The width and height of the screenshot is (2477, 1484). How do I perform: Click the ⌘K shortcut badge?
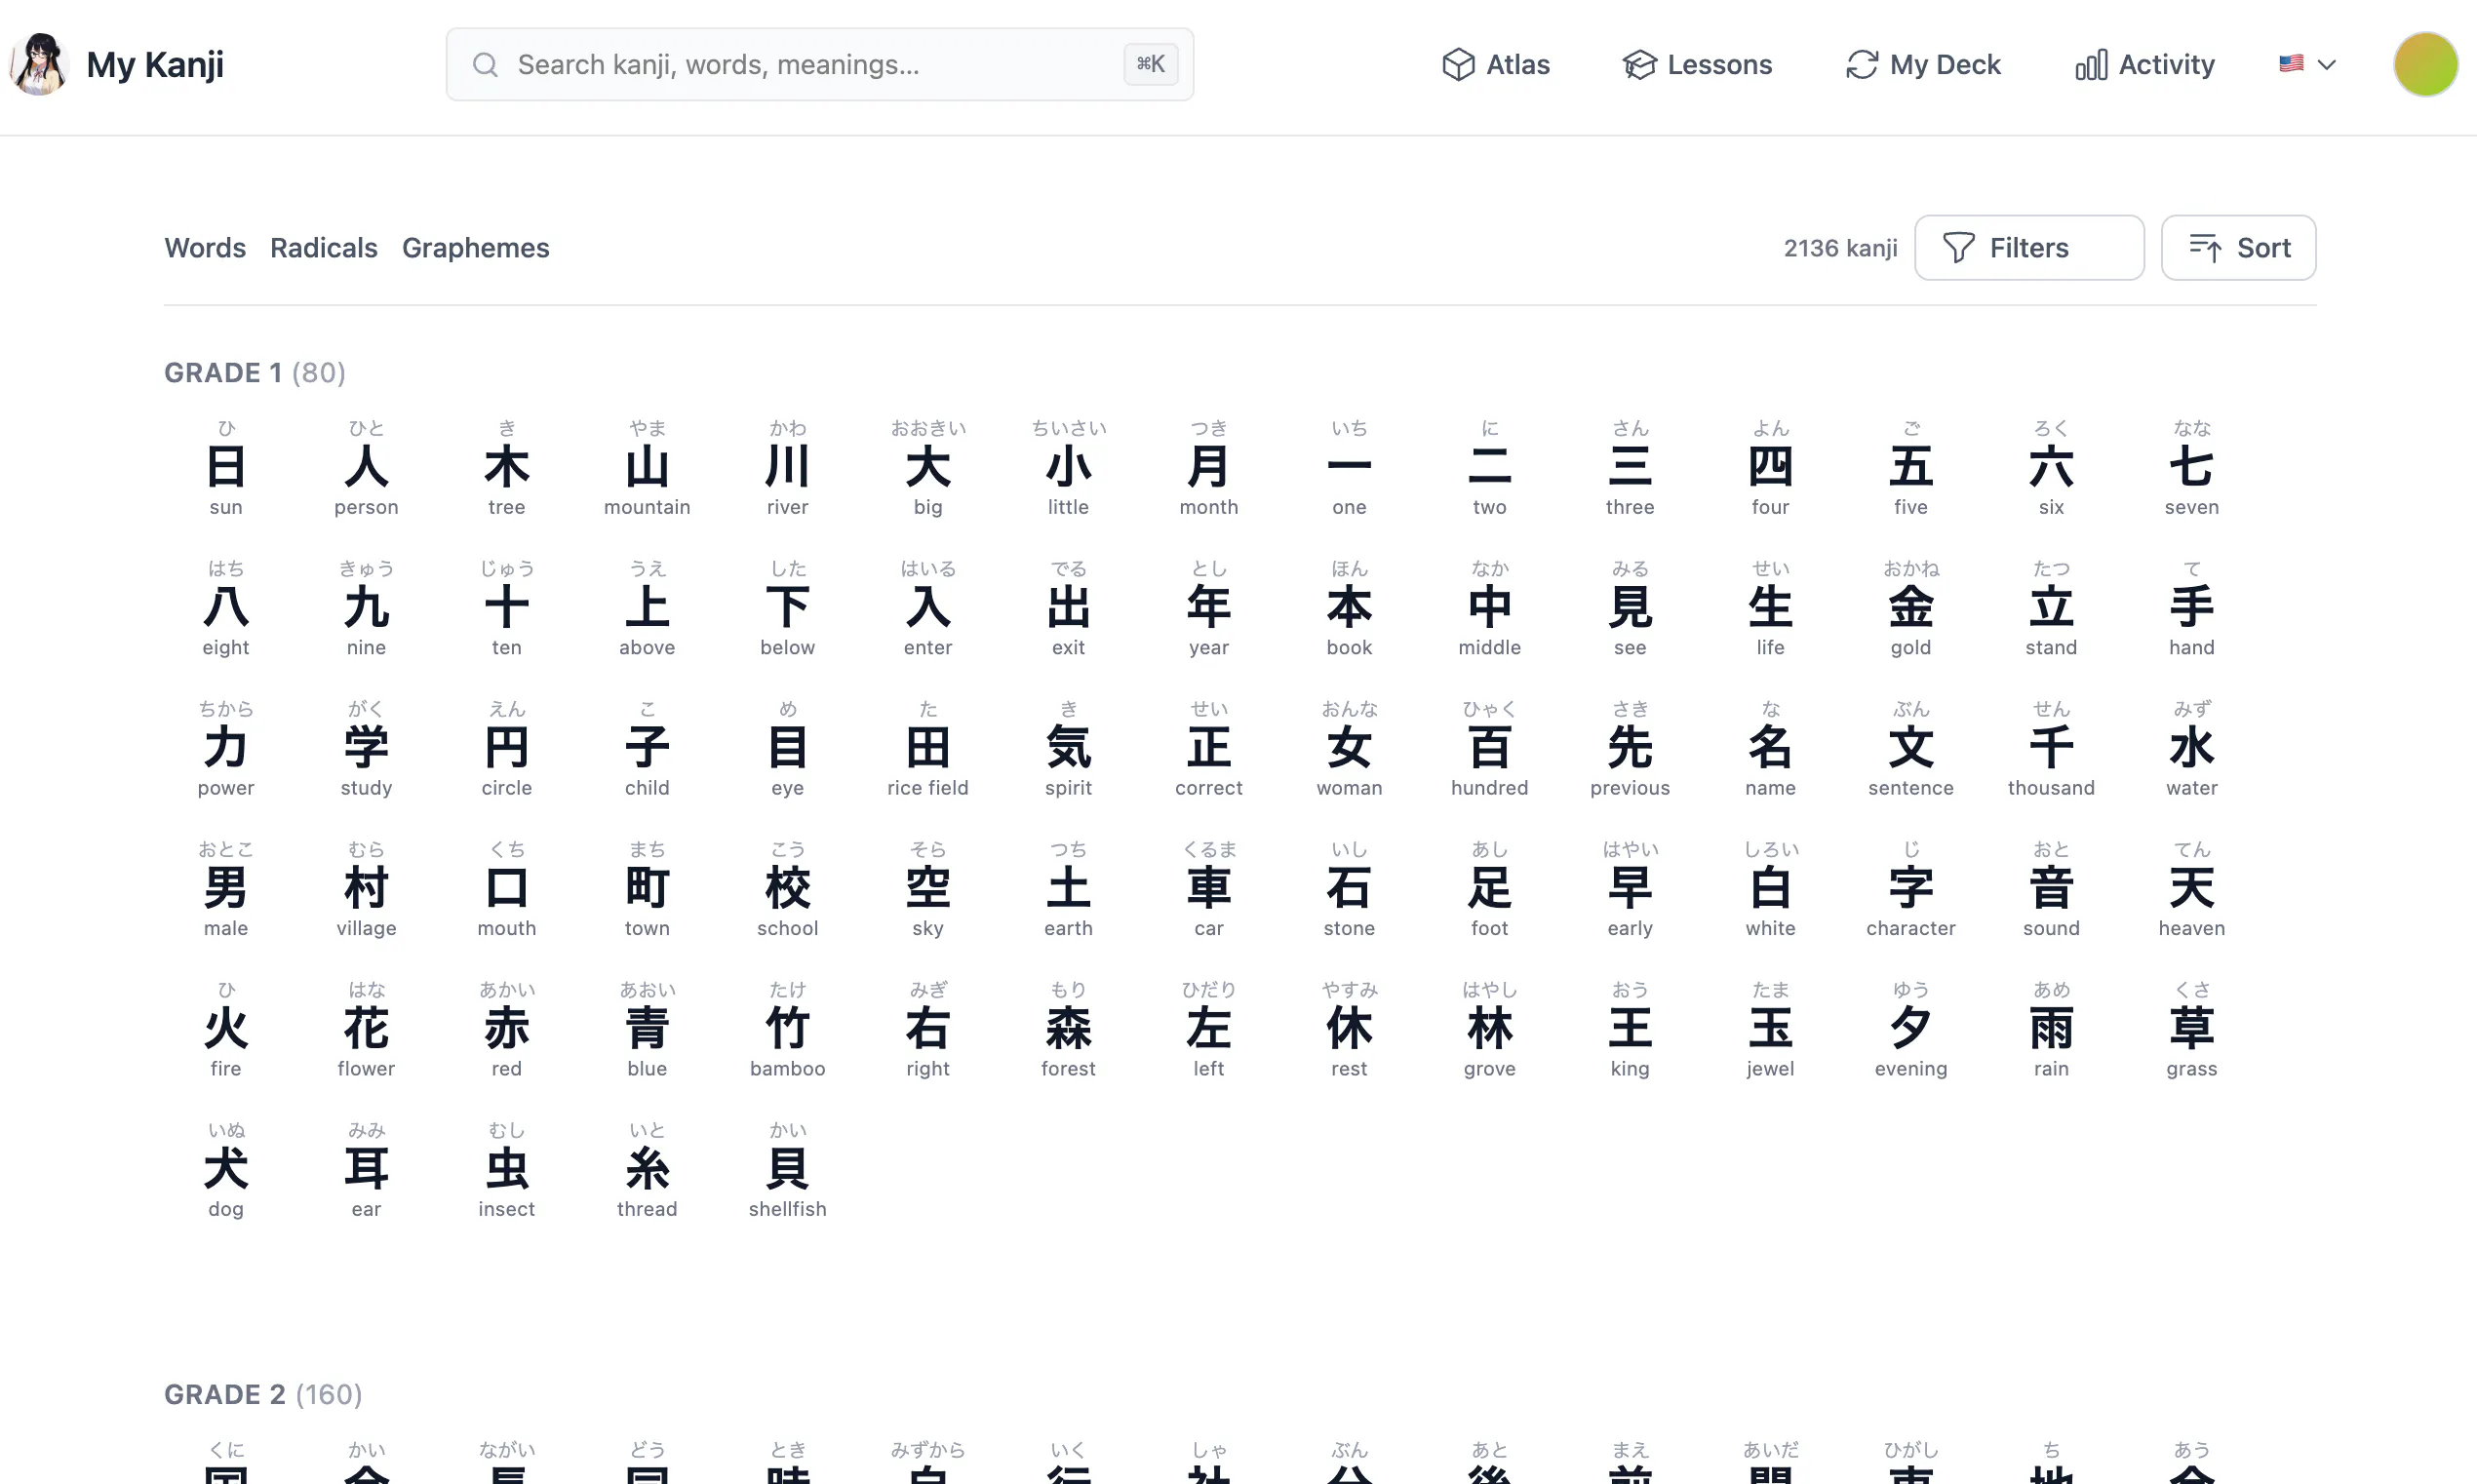(1150, 65)
